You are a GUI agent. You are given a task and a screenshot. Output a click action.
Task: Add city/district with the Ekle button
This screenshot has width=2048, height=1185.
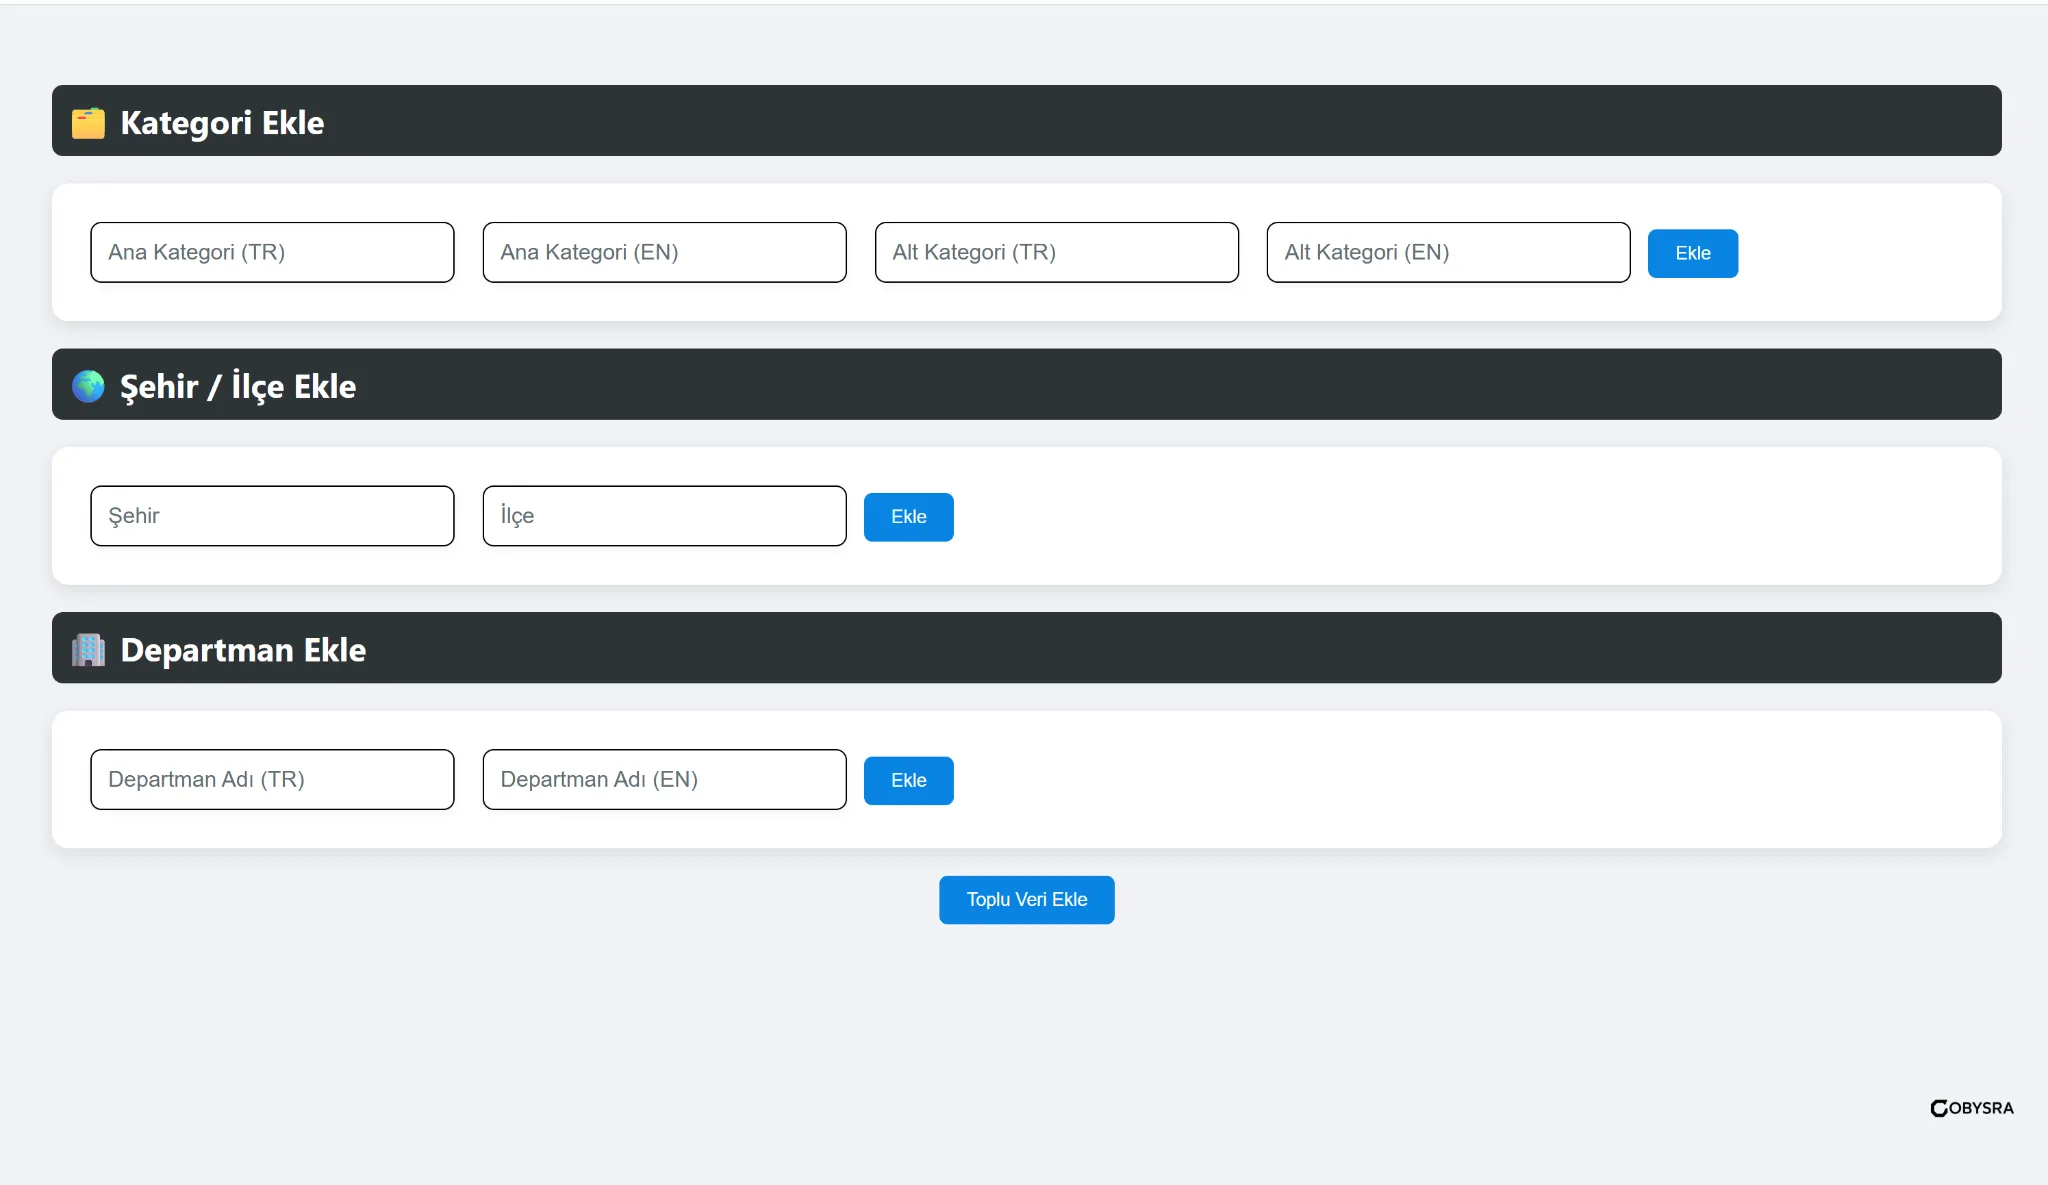[x=908, y=517]
